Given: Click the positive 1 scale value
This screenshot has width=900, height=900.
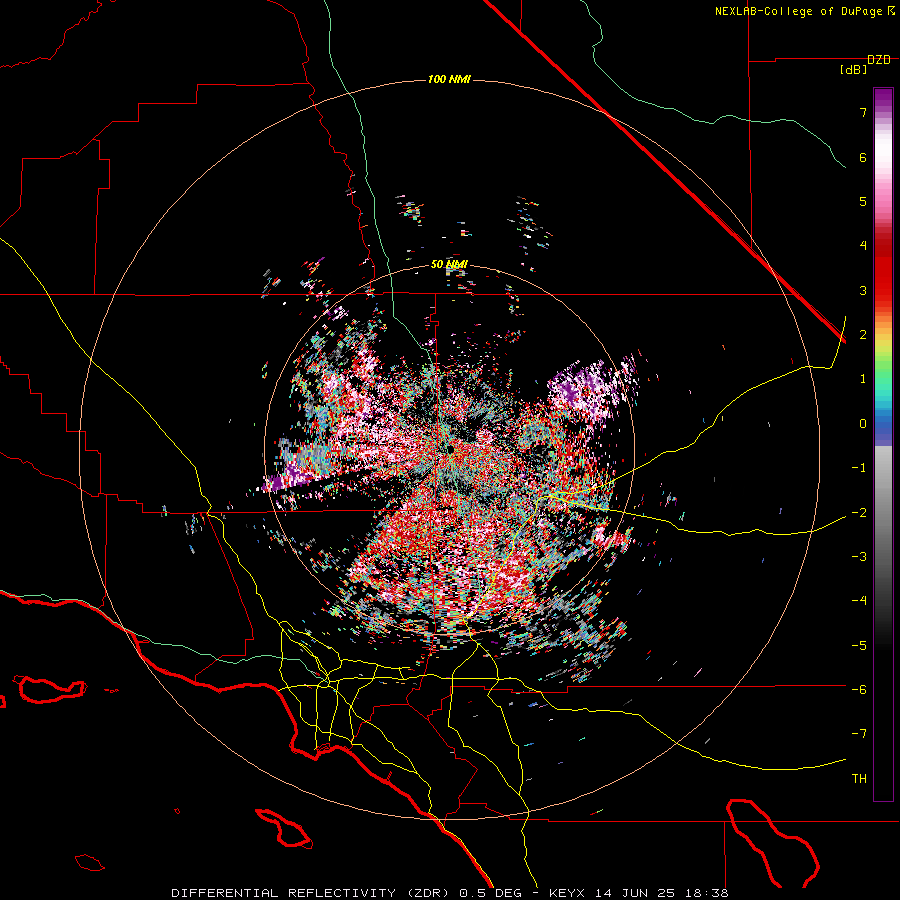Looking at the screenshot, I should 863,379.
